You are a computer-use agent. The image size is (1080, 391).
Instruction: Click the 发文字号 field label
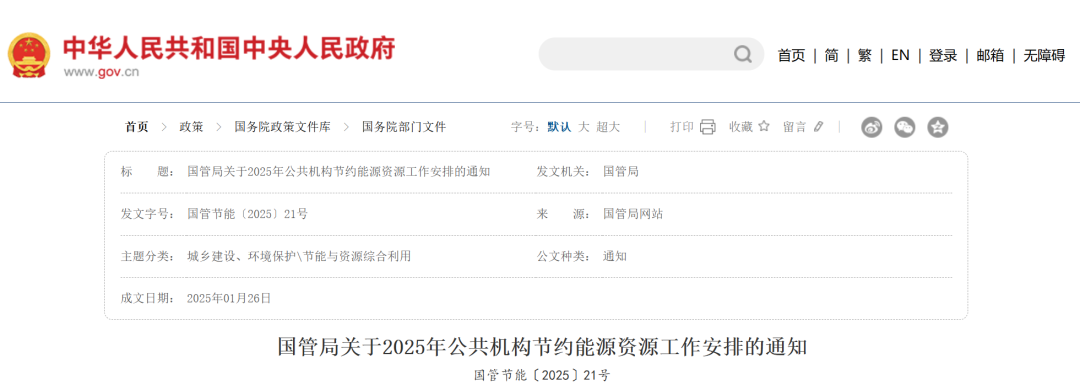point(147,214)
